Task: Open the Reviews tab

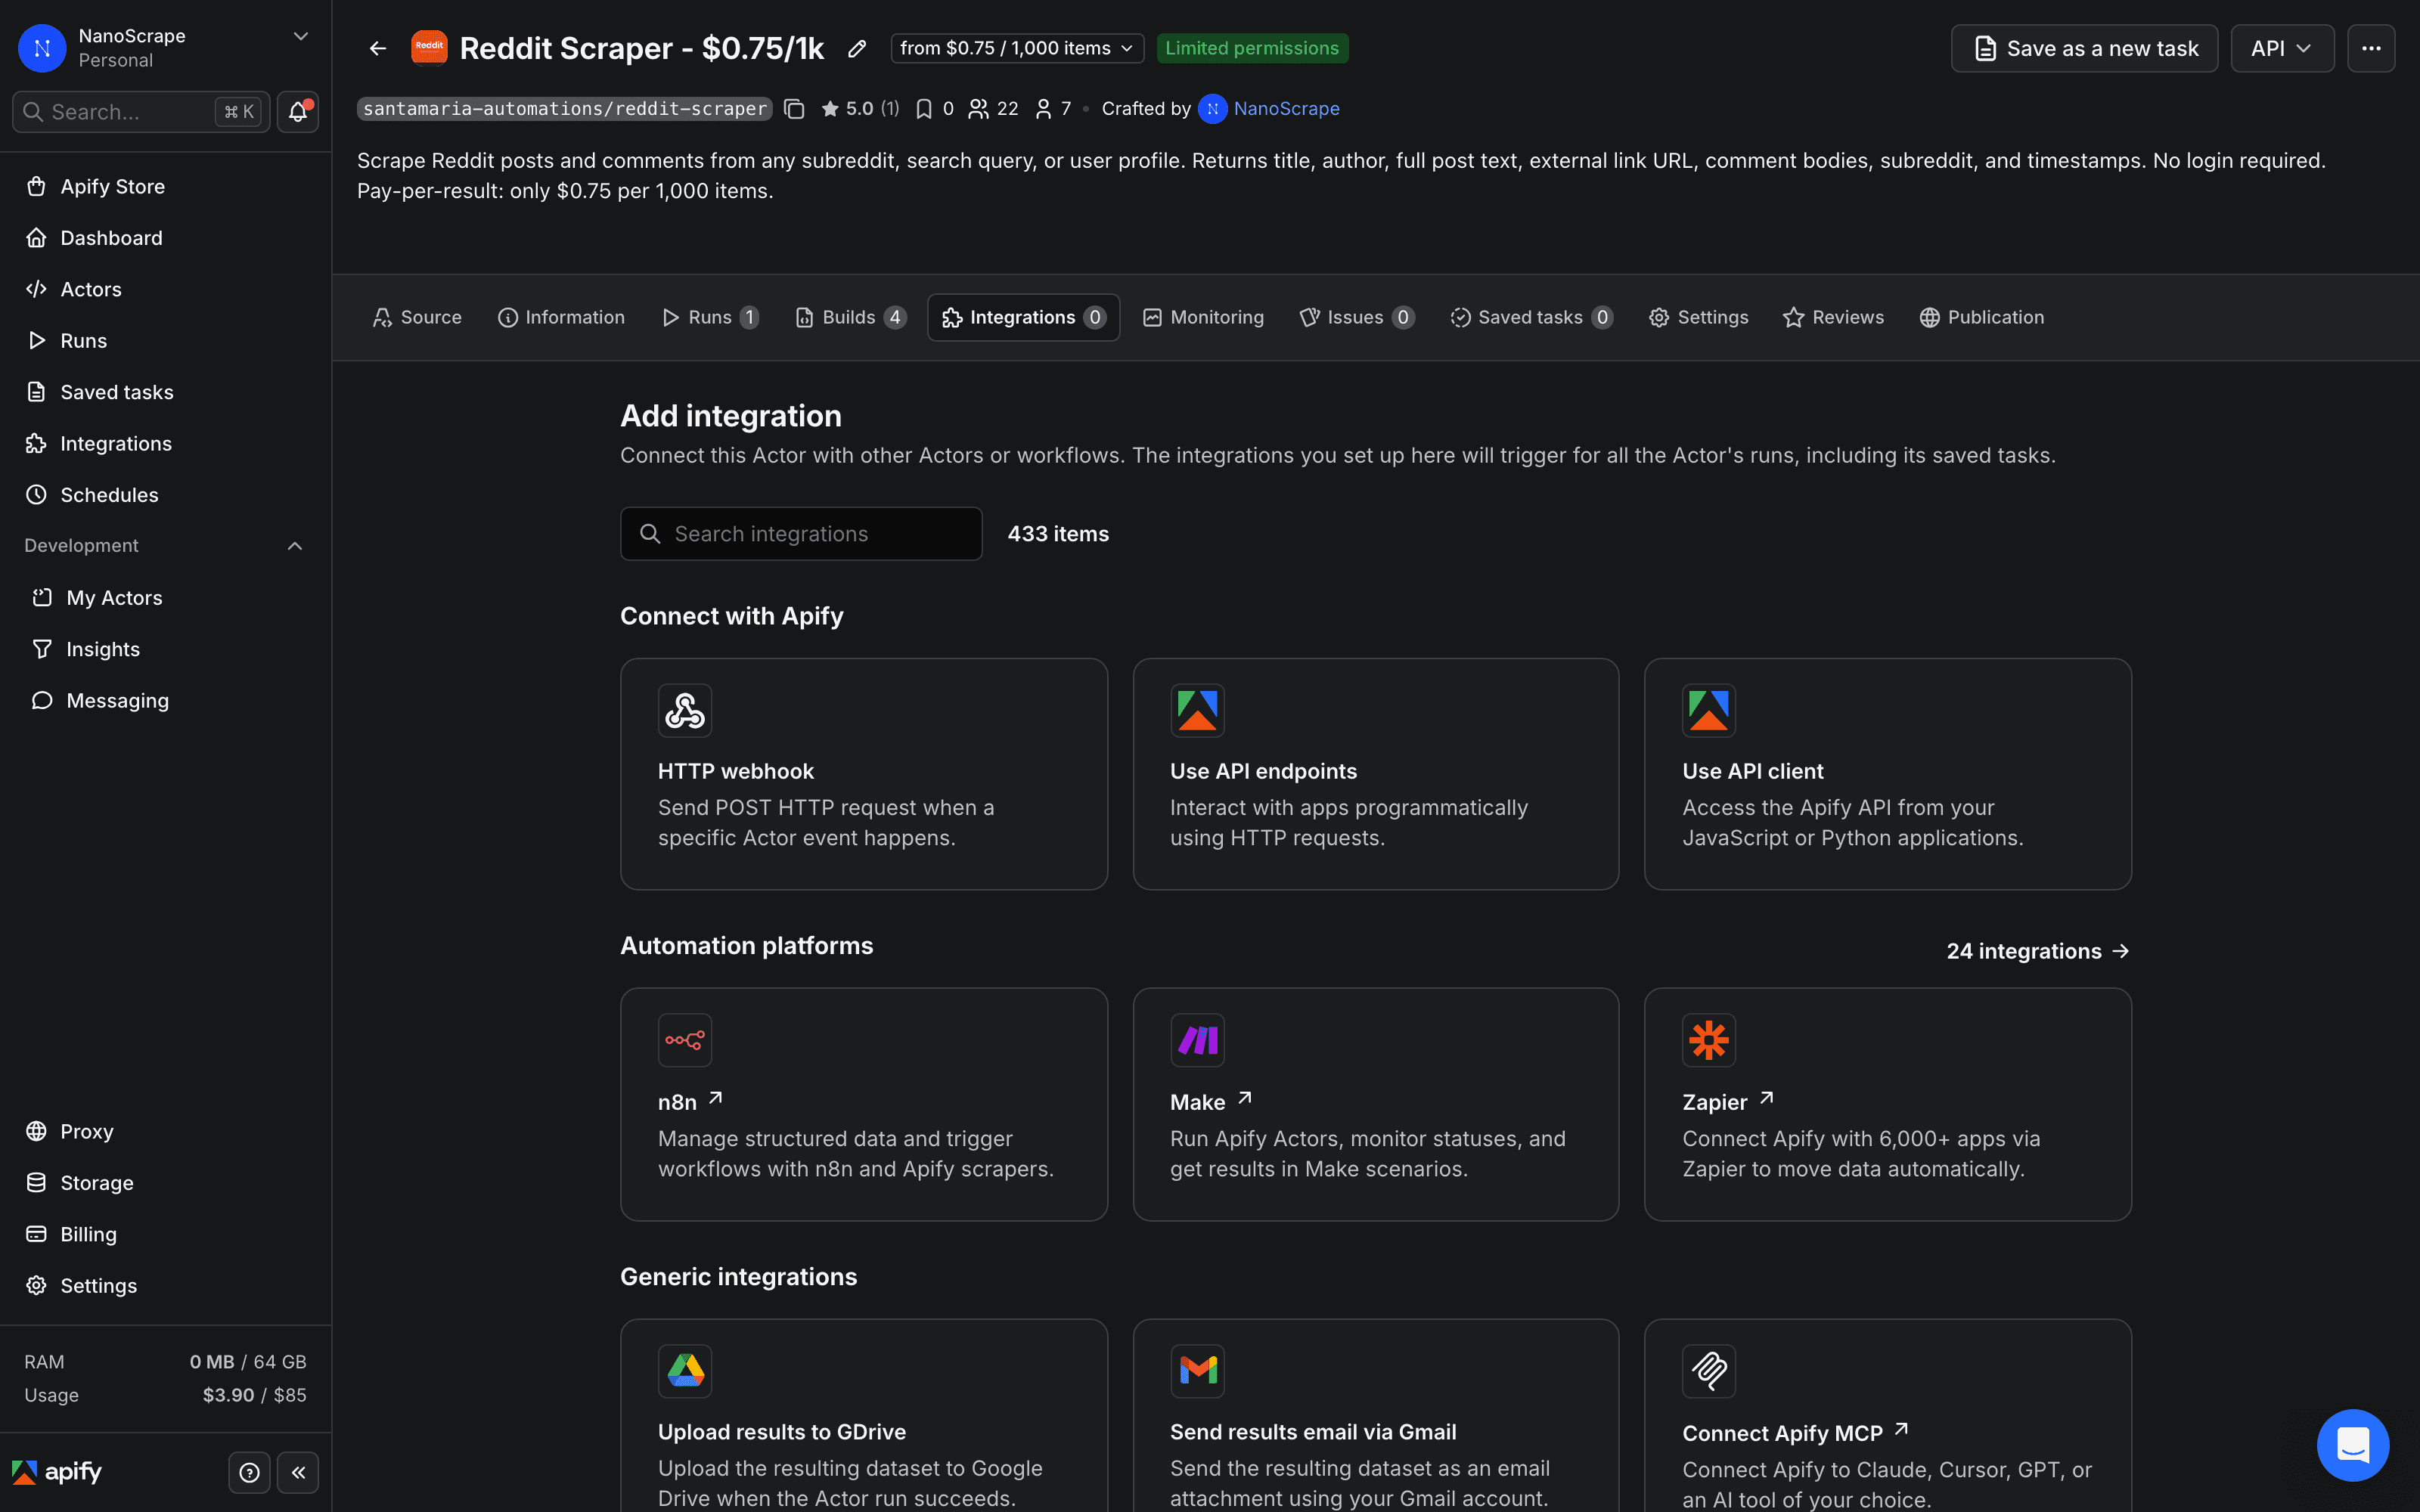Action: click(x=1833, y=317)
